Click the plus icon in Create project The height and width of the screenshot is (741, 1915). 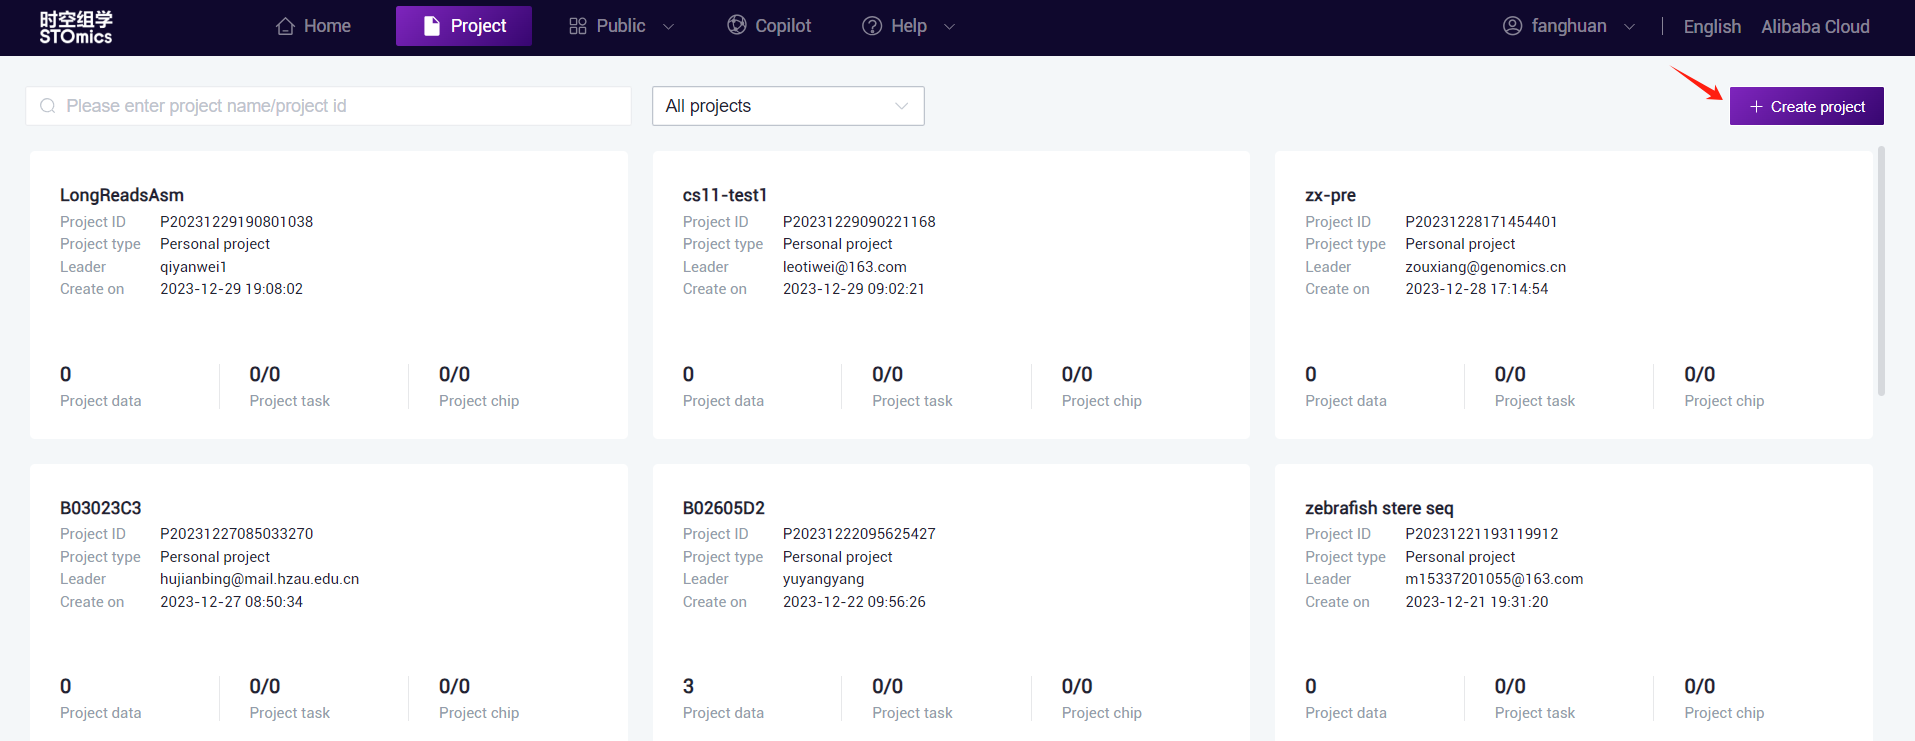pos(1756,107)
